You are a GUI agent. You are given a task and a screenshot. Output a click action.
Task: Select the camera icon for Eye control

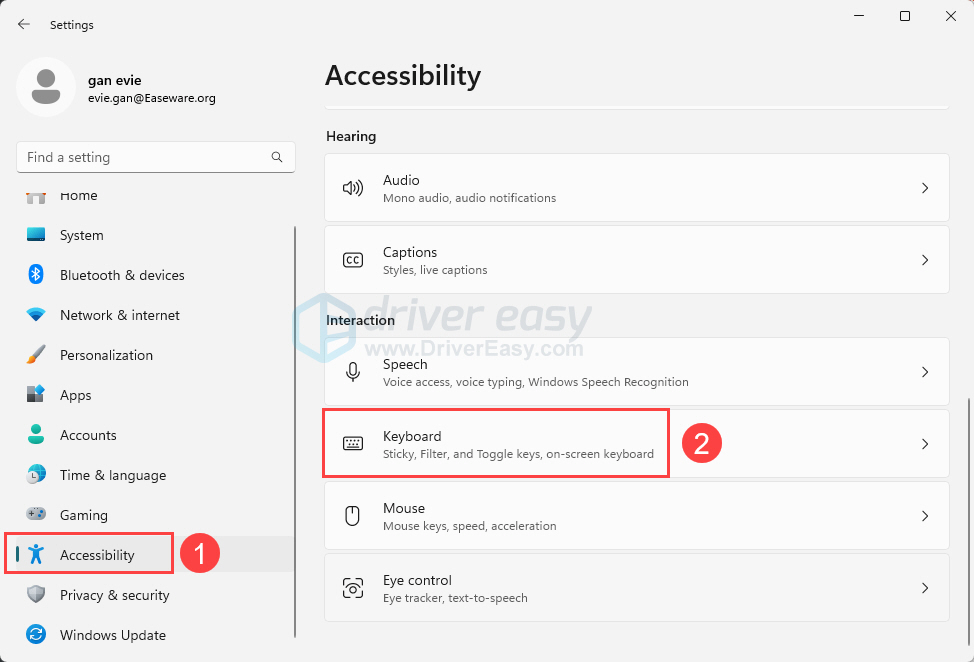353,587
